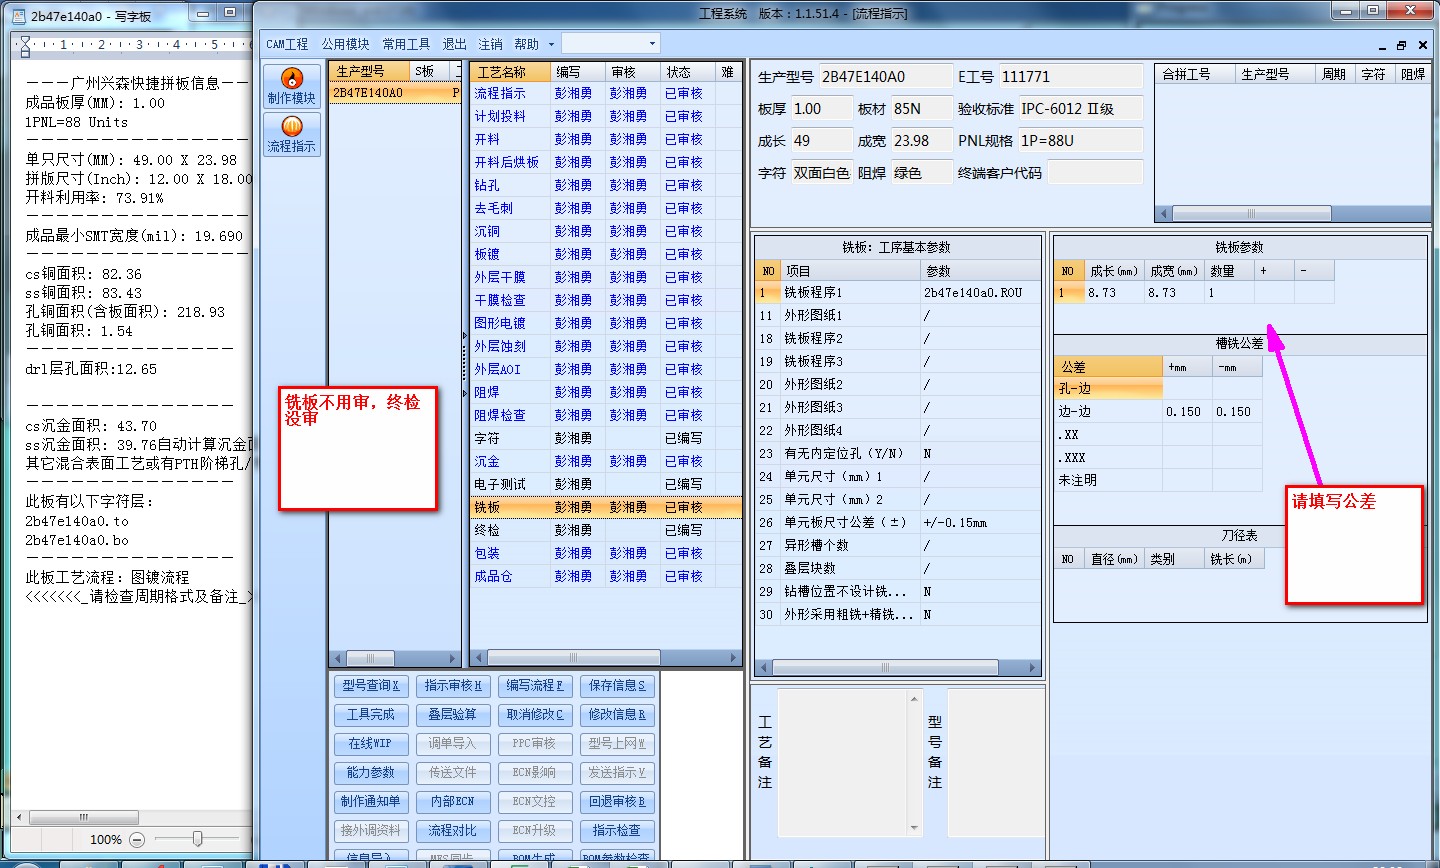Click the WordPad zoom slider handle
The width and height of the screenshot is (1440, 868).
click(x=198, y=839)
